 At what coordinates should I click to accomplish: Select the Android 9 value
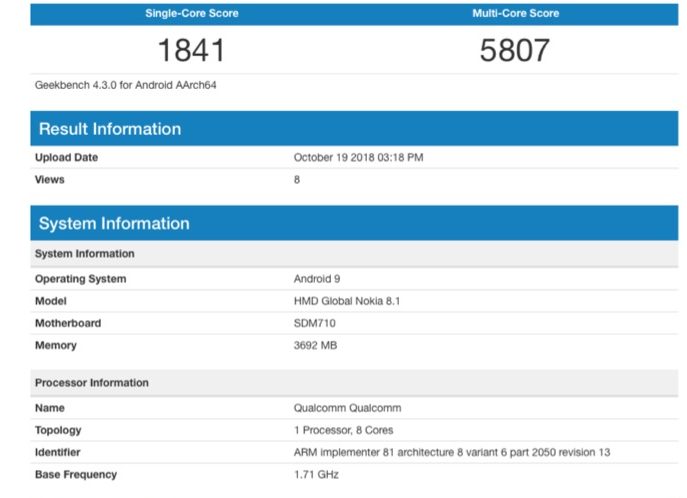point(317,279)
